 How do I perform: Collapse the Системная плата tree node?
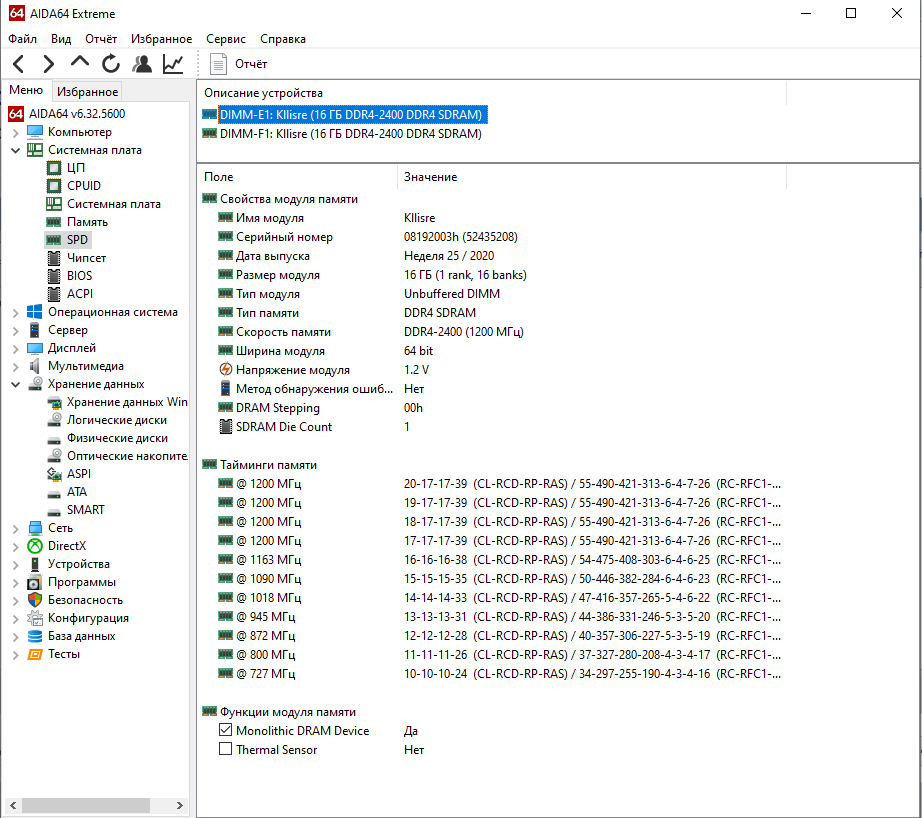[16, 150]
